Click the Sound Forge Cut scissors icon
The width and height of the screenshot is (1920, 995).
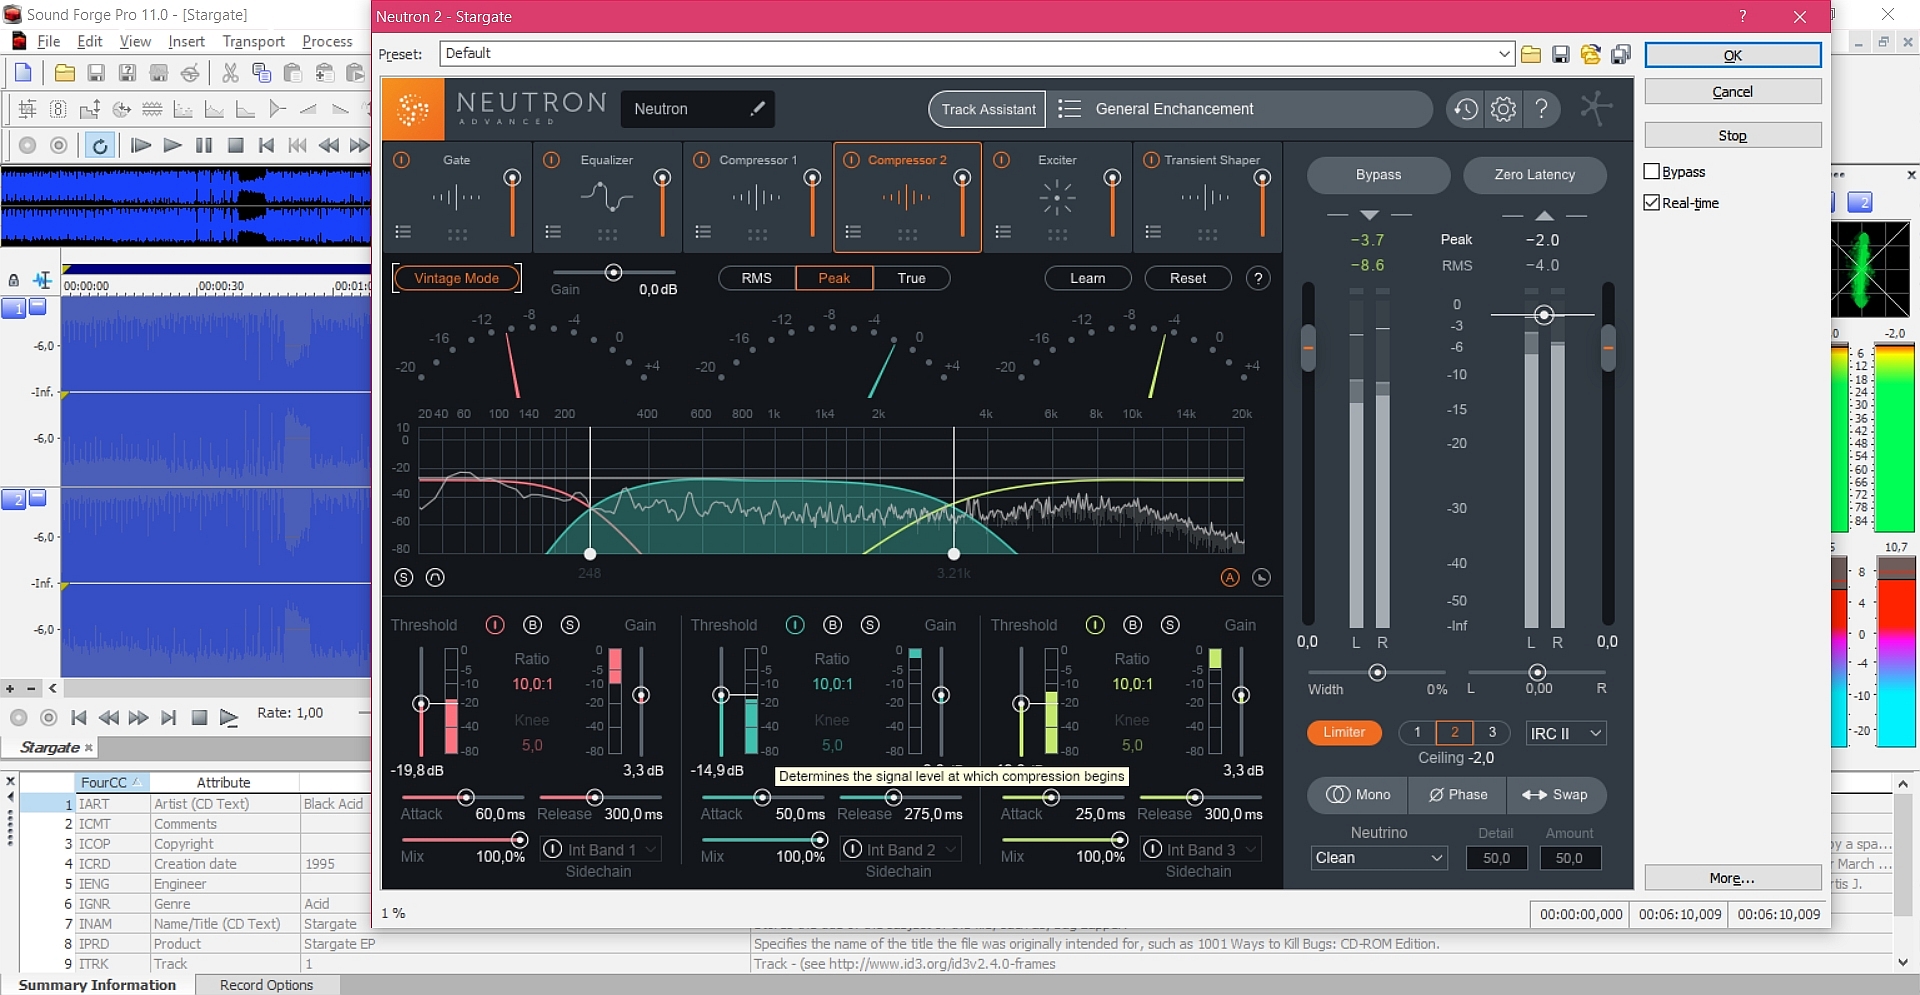coord(230,73)
